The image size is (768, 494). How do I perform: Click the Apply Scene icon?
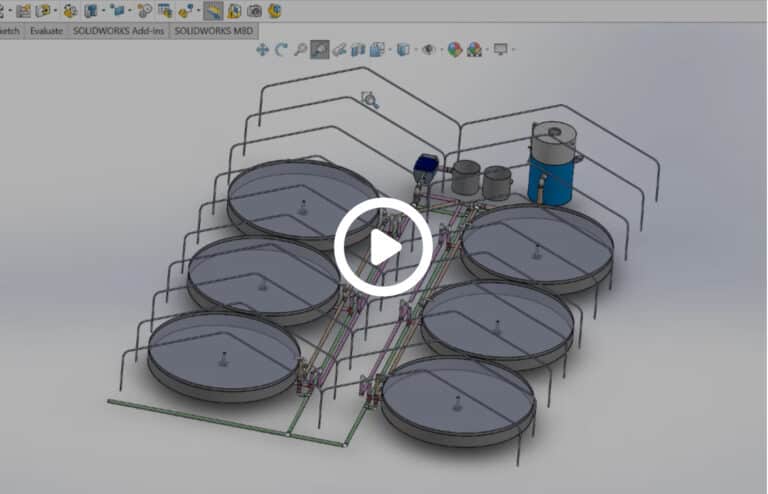pos(473,49)
